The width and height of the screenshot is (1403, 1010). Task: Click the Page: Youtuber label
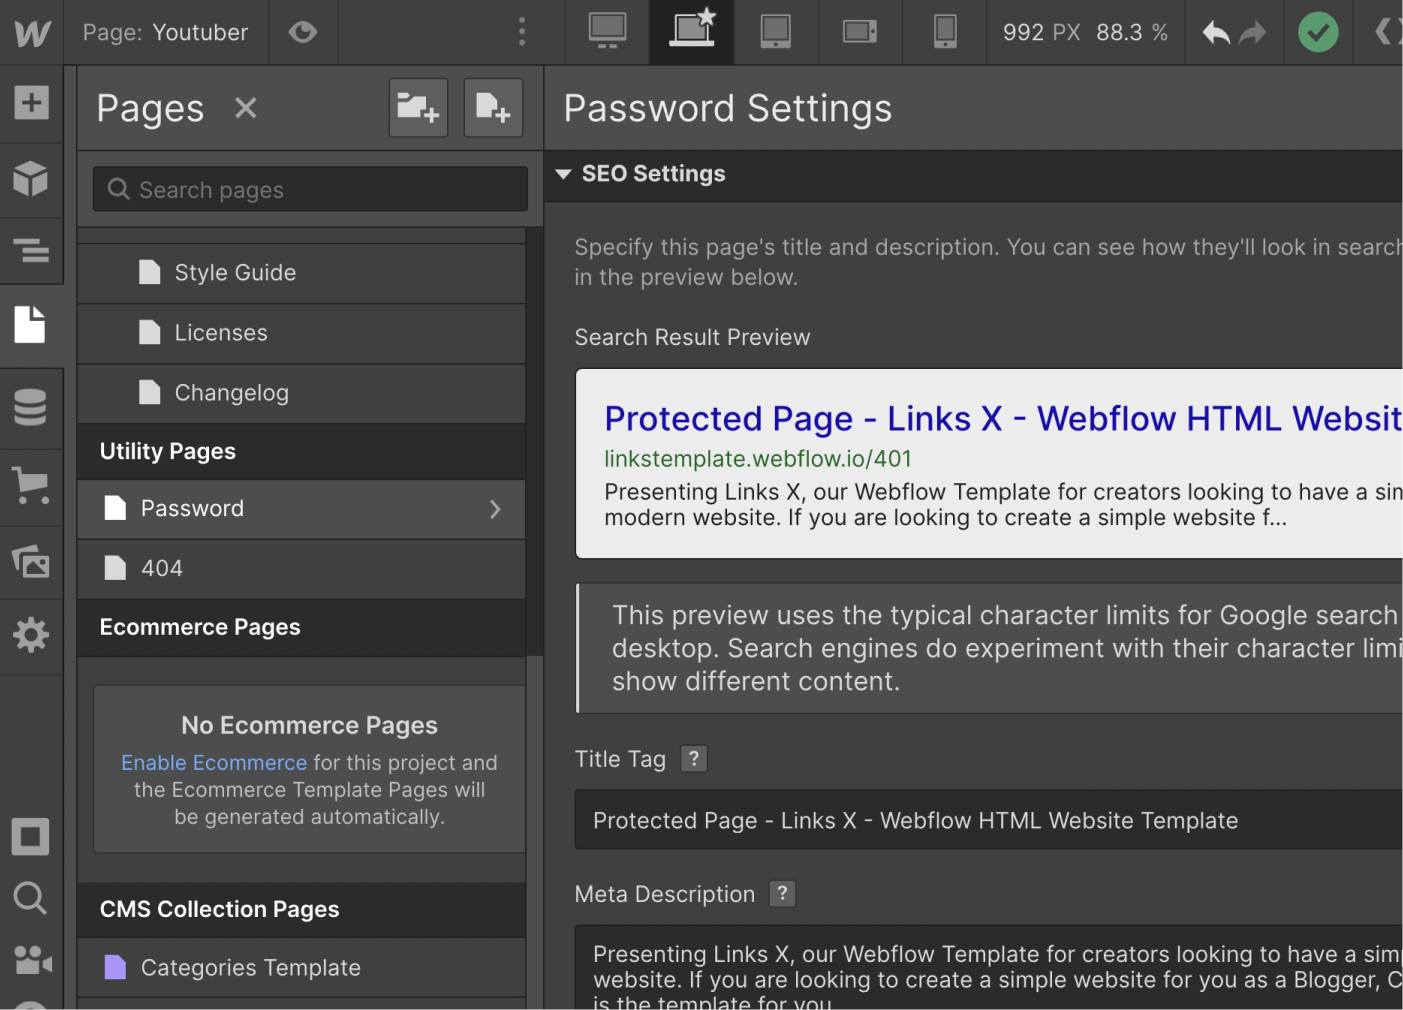(x=165, y=33)
